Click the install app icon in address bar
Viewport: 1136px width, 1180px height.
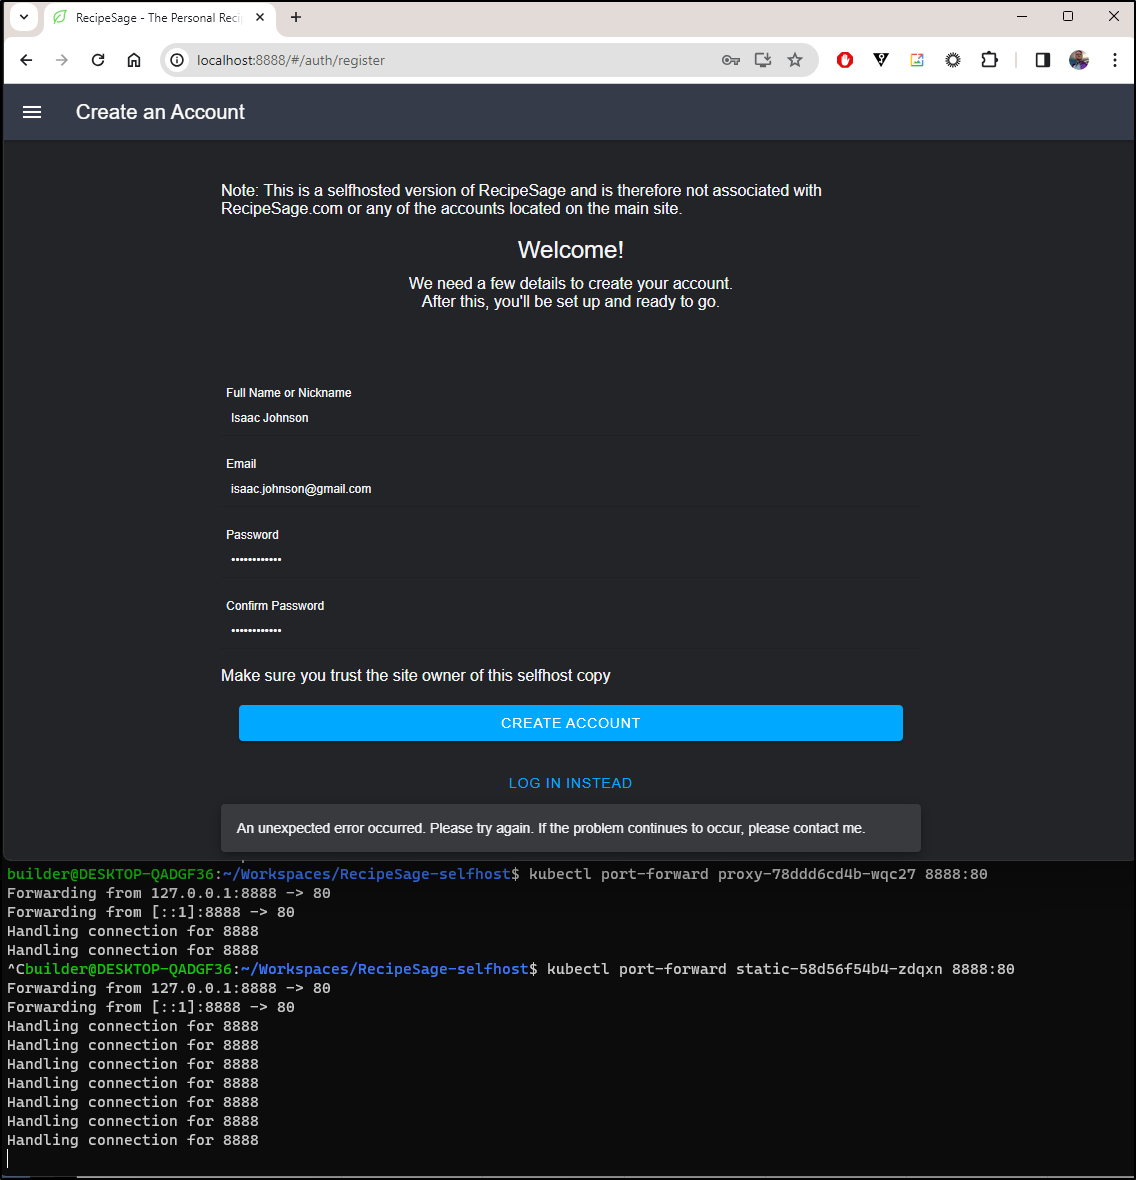pyautogui.click(x=763, y=60)
